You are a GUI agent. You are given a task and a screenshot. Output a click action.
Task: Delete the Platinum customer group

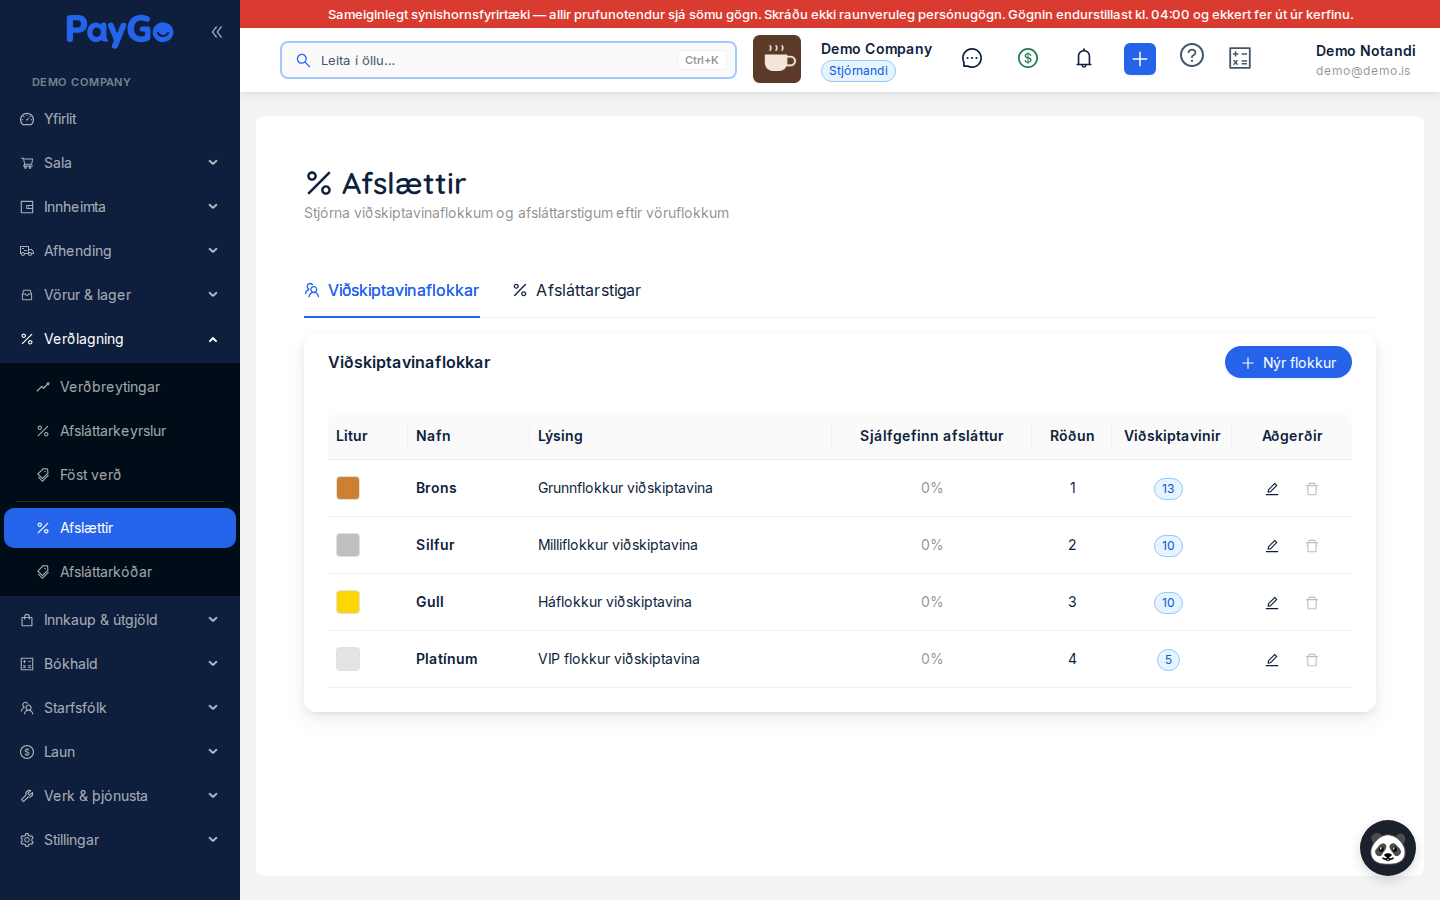click(x=1312, y=660)
